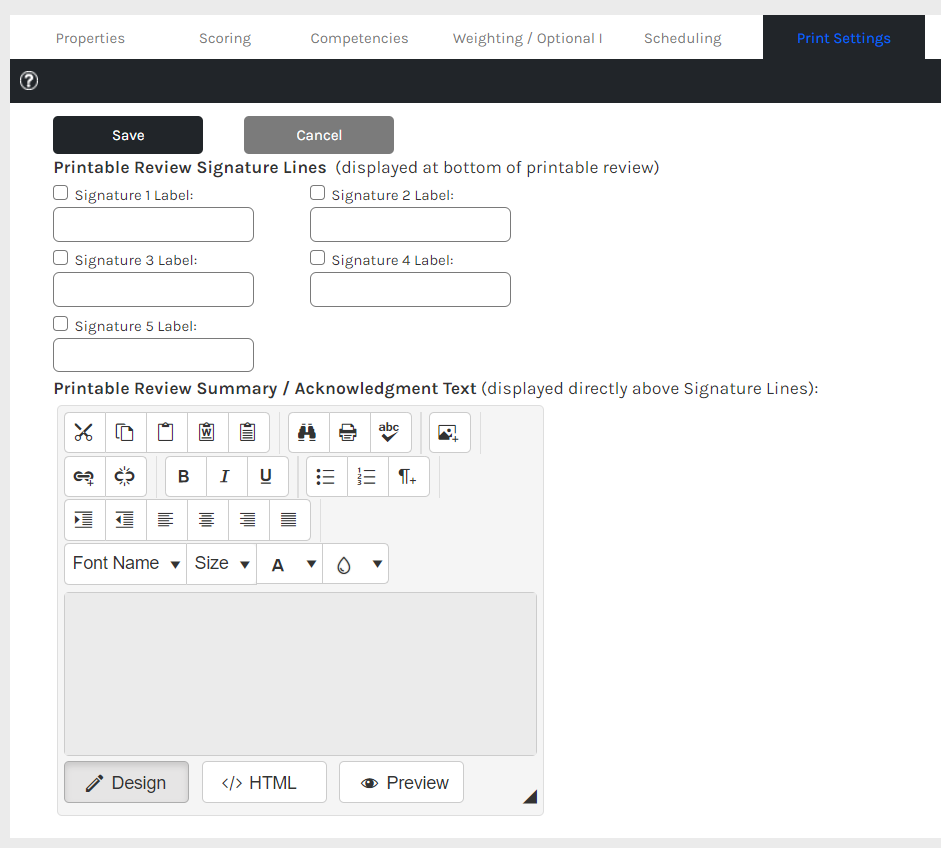This screenshot has width=941, height=848.
Task: Switch editor to HTML mode
Action: (x=264, y=782)
